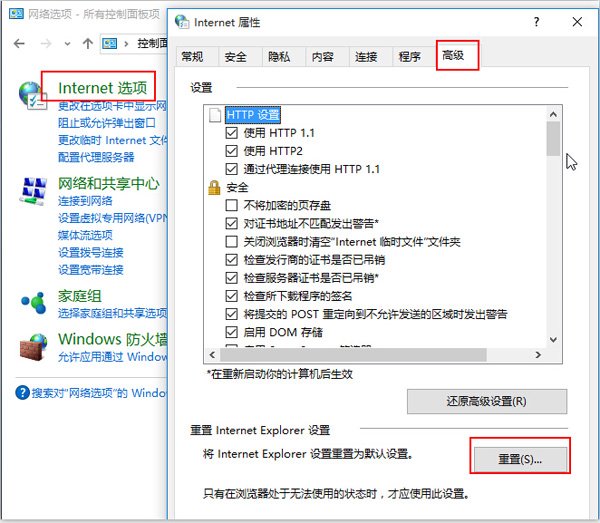This screenshot has height=523, width=600.
Task: Click the question mark help button in dialog
Action: [x=536, y=21]
